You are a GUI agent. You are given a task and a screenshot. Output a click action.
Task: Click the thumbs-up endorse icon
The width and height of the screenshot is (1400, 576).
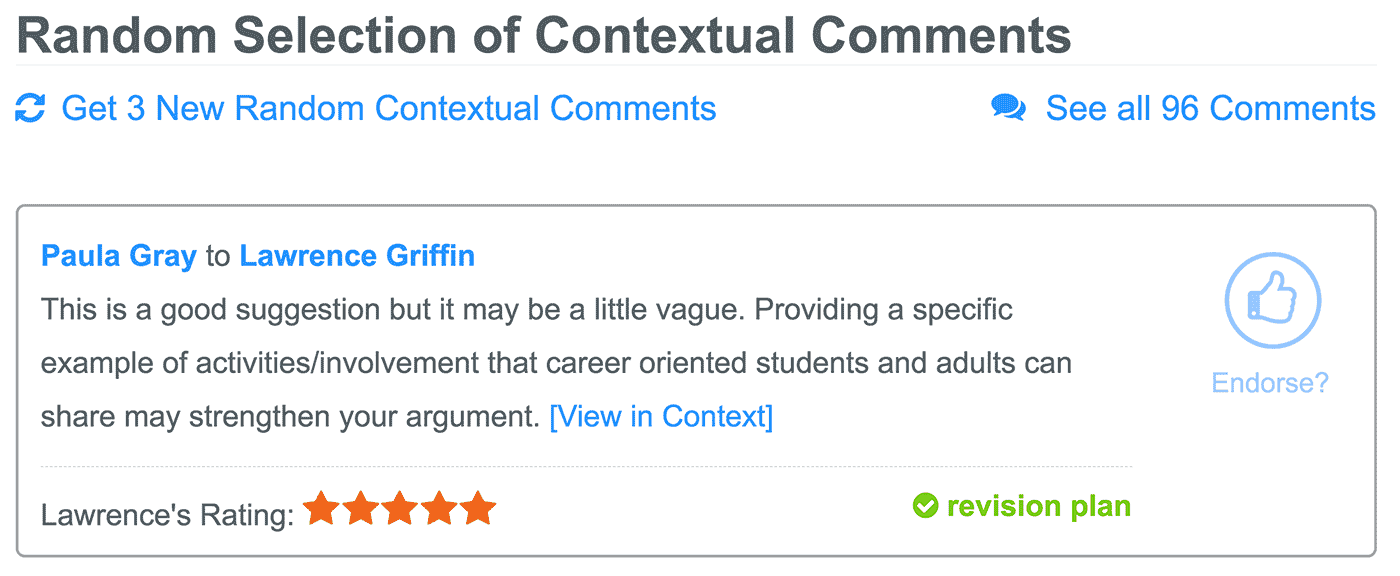coord(1272,300)
